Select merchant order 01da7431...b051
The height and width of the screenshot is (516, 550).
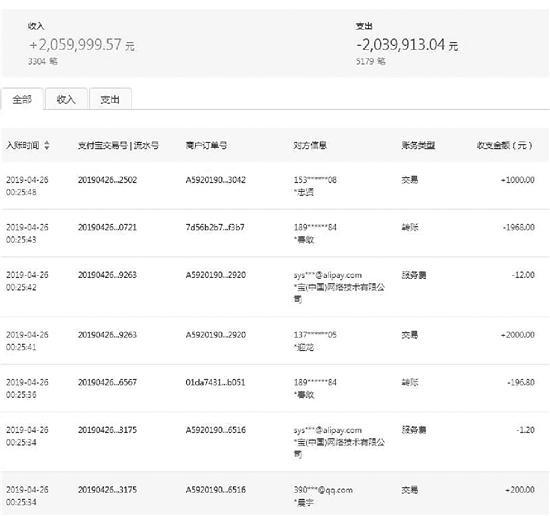coord(215,382)
